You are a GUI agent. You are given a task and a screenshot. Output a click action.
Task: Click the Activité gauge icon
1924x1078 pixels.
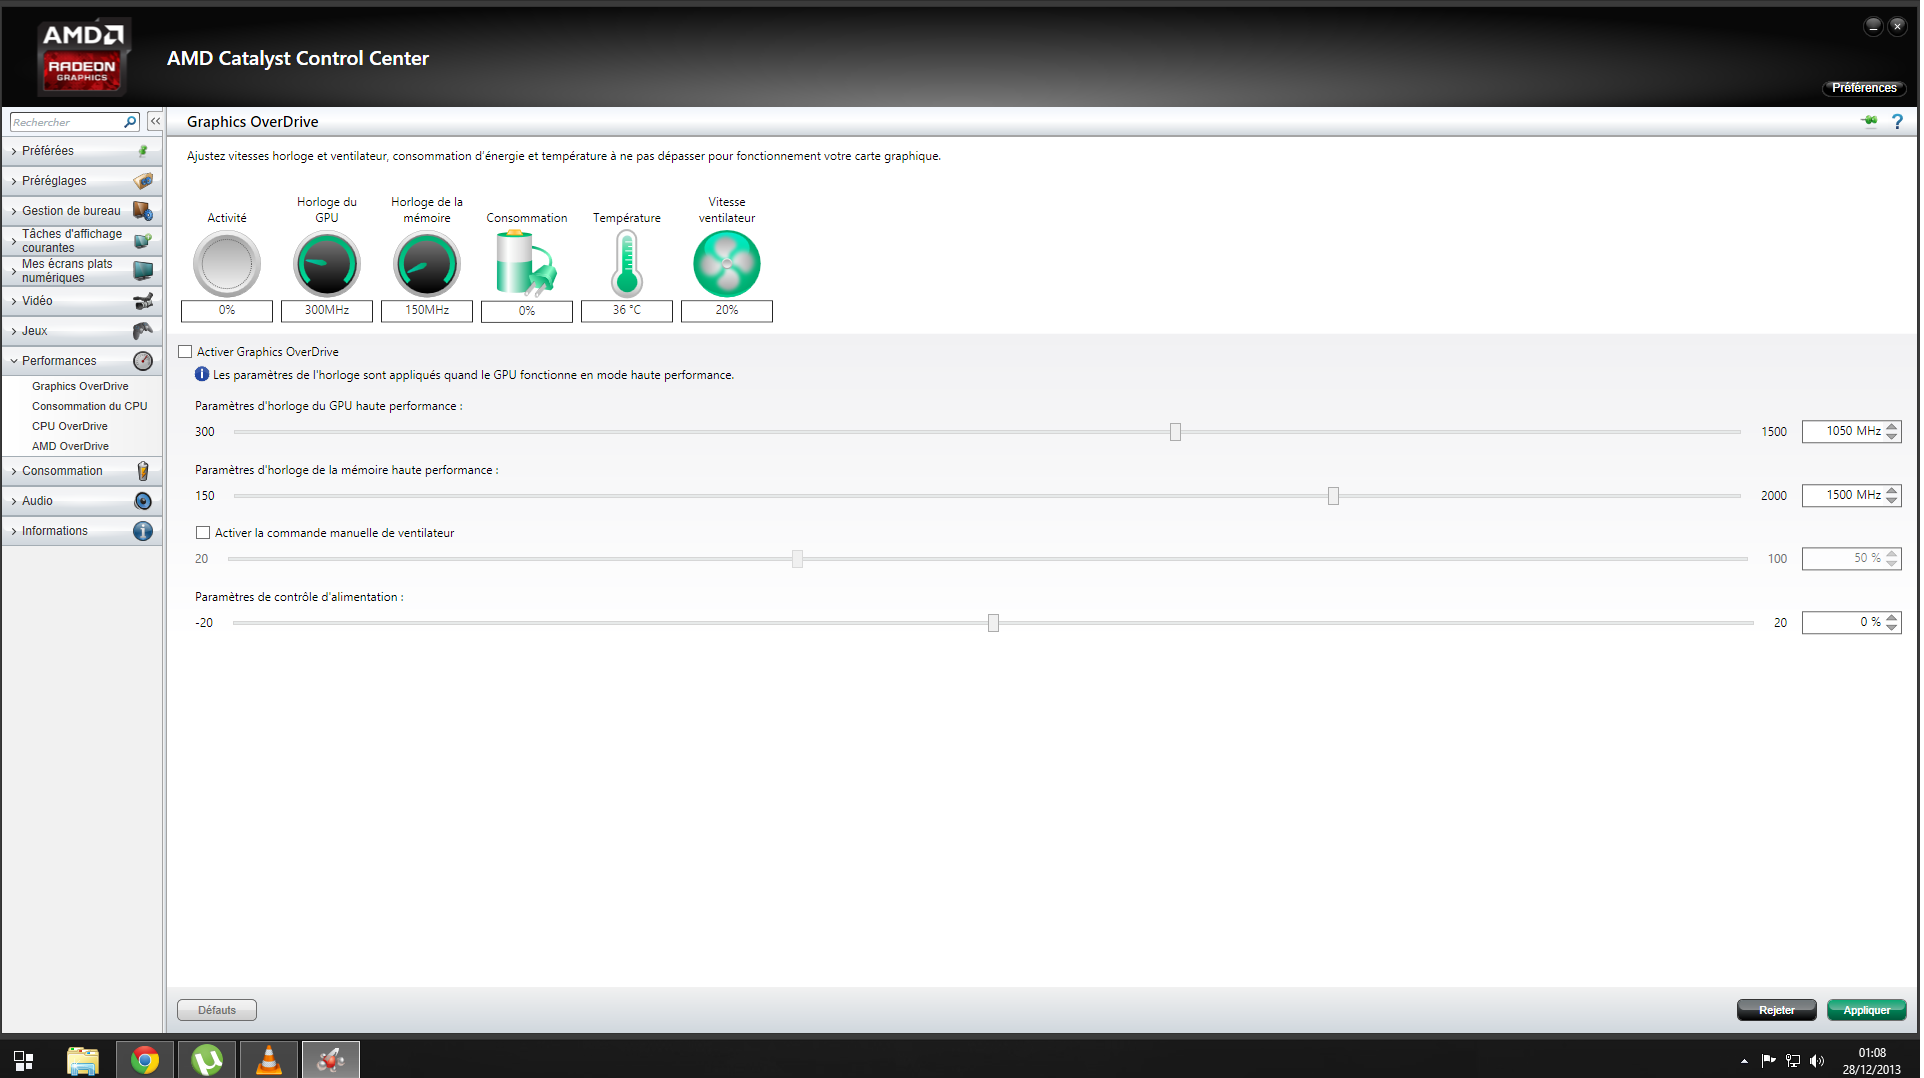pyautogui.click(x=227, y=264)
